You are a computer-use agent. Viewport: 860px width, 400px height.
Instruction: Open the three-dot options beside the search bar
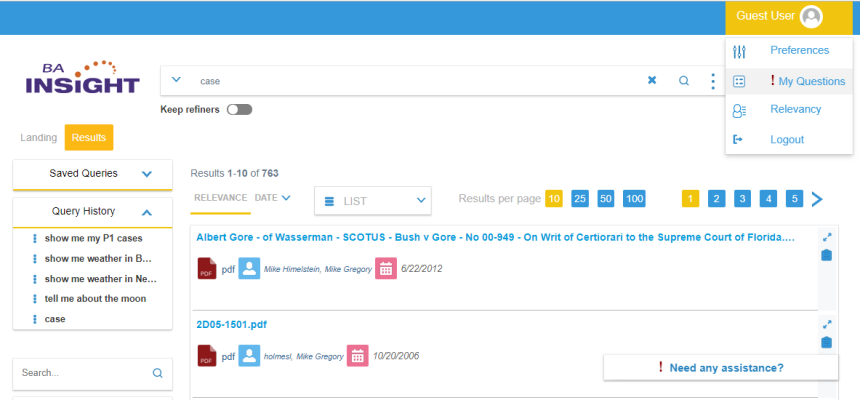(x=712, y=81)
